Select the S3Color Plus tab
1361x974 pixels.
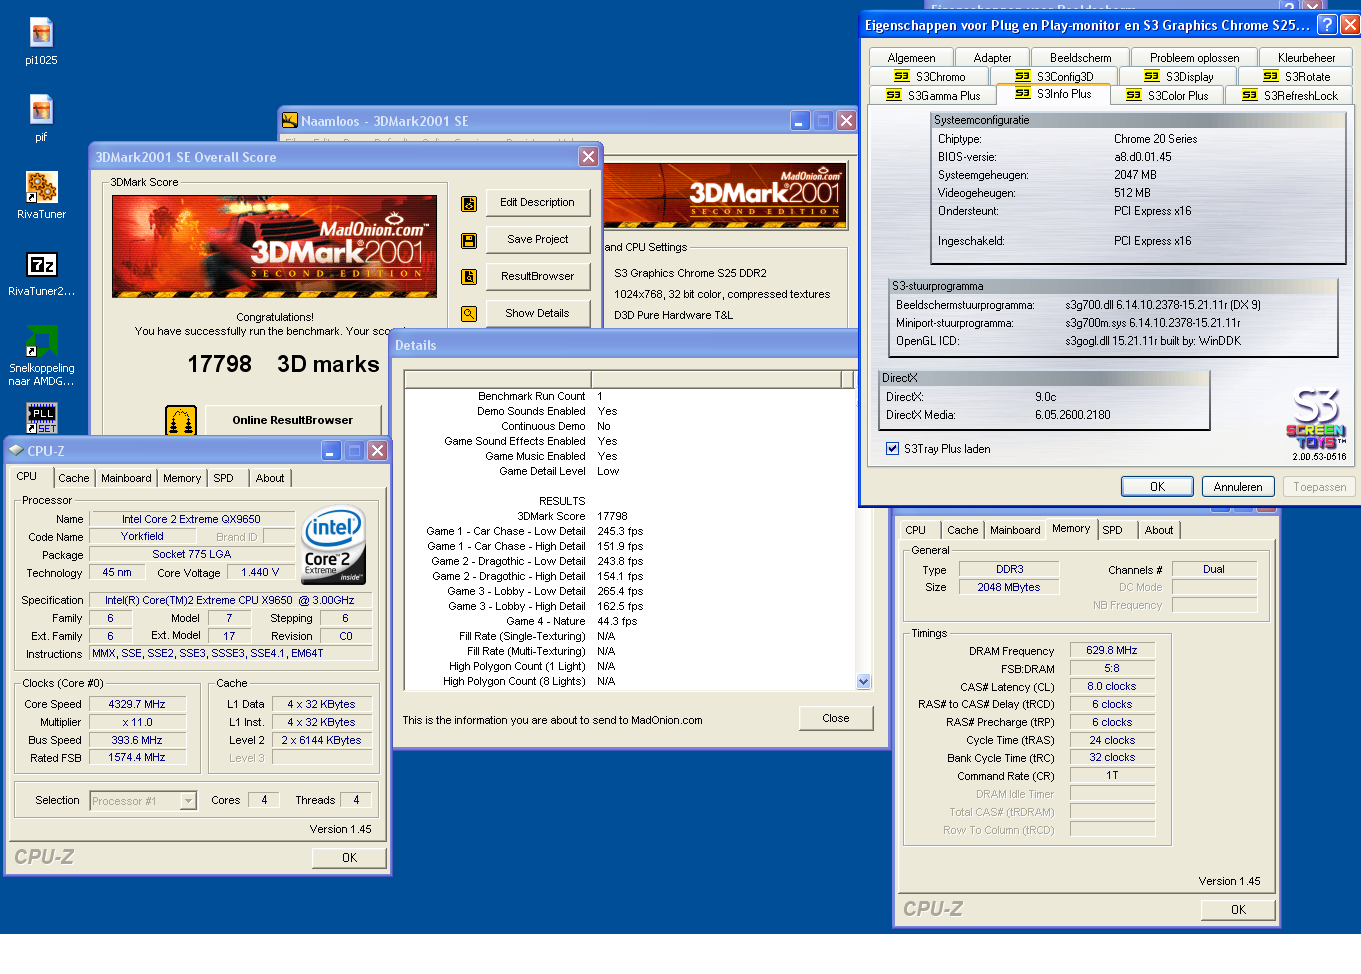[1167, 96]
